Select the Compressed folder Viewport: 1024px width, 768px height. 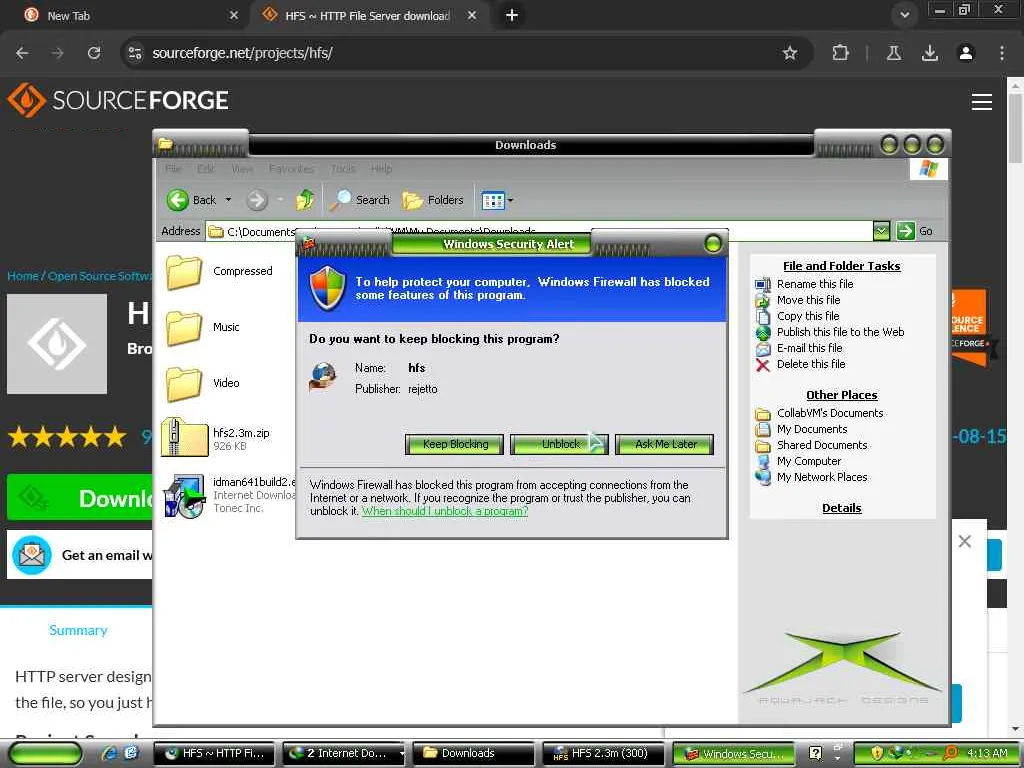[219, 272]
